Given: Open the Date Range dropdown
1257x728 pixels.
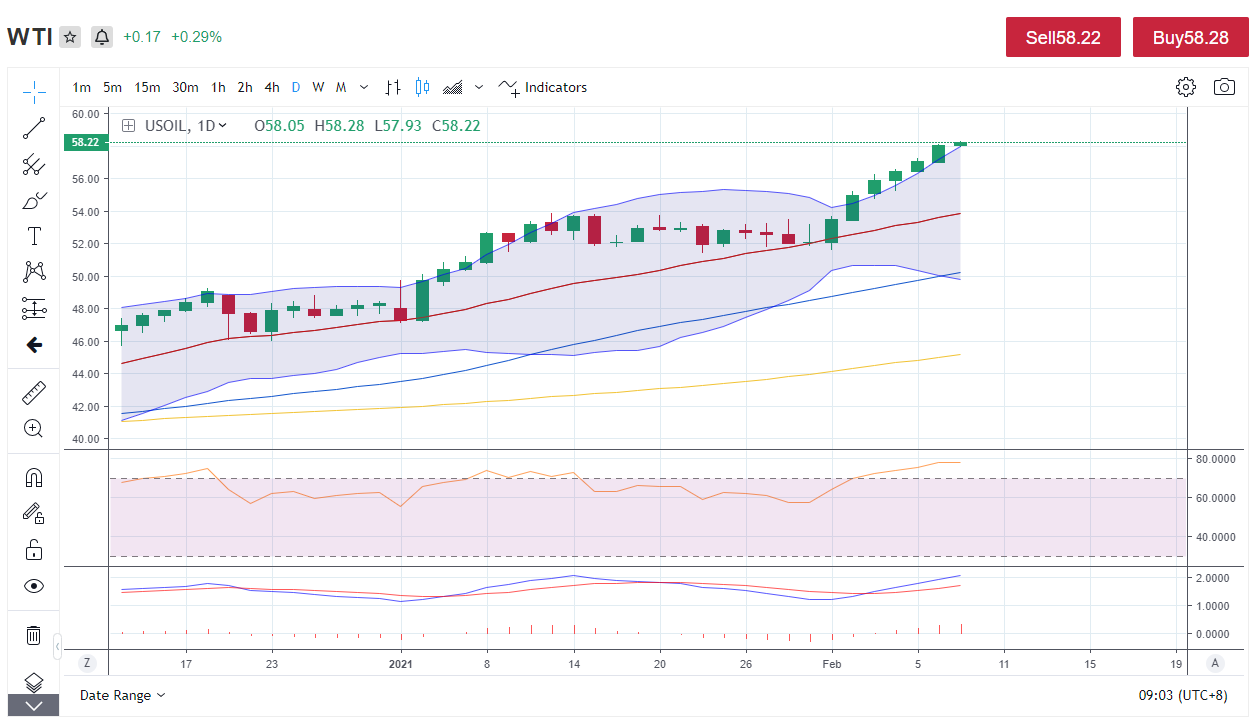Looking at the screenshot, I should coord(122,695).
